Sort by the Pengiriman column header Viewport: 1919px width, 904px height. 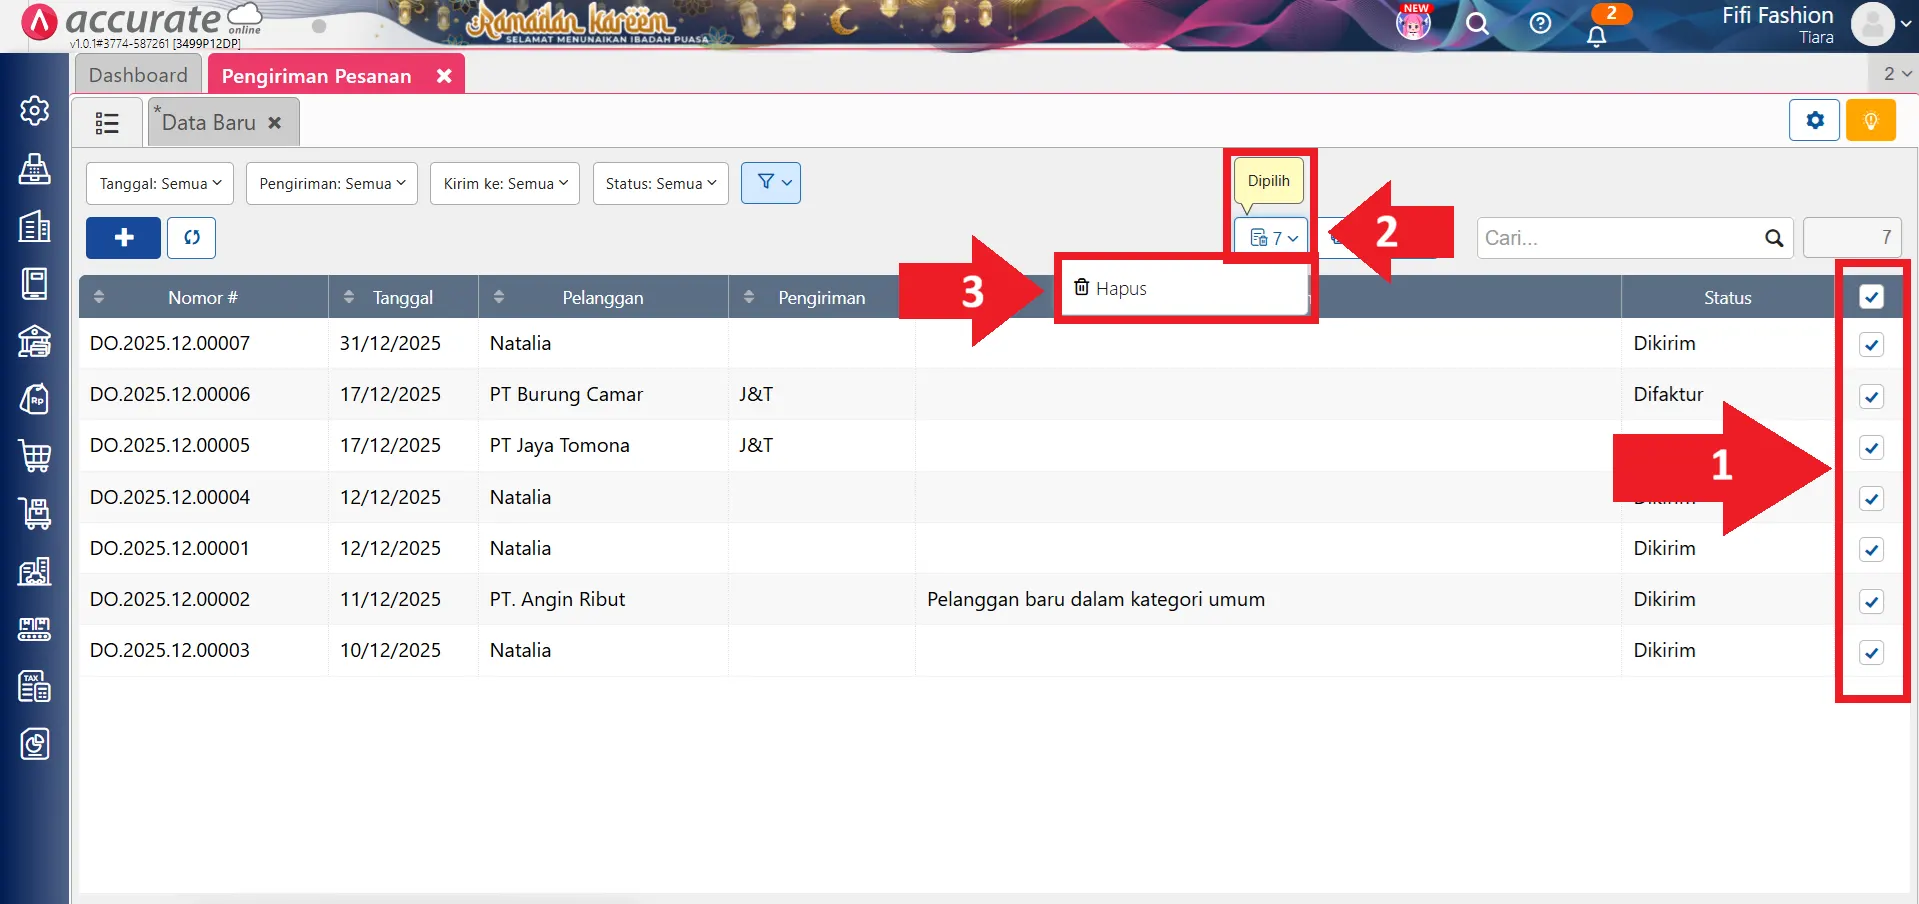coord(822,297)
